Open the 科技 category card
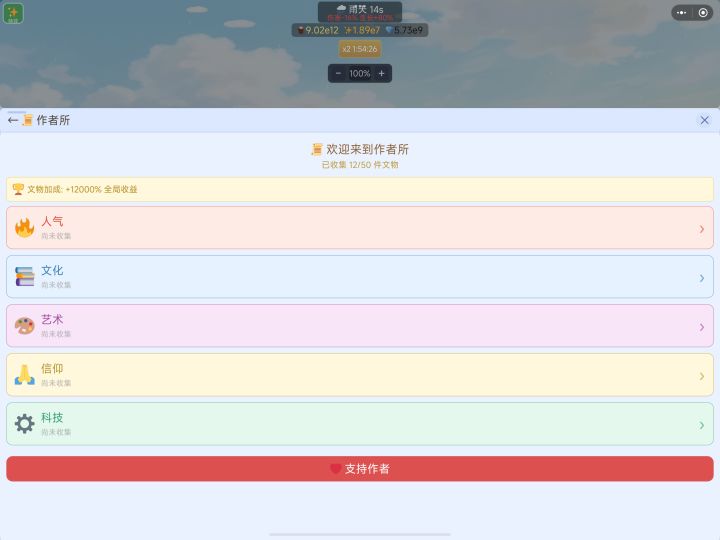The height and width of the screenshot is (540, 720). [360, 424]
